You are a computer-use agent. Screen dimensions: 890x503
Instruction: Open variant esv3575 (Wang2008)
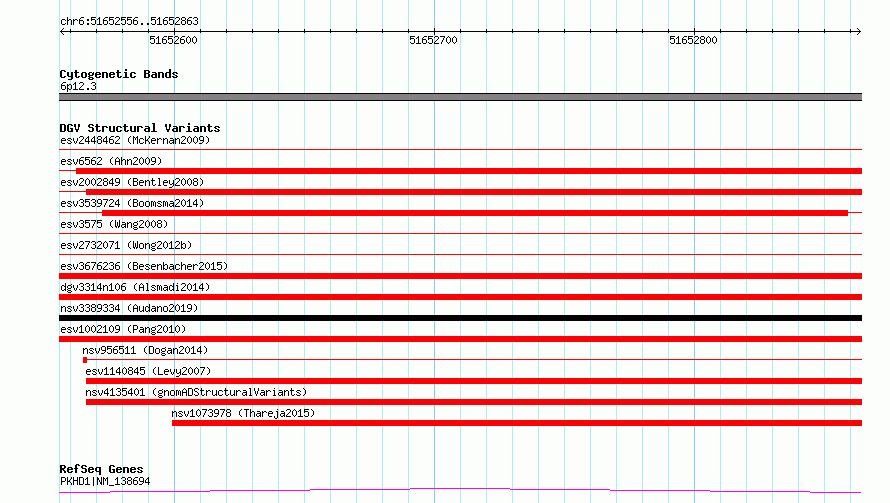pyautogui.click(x=114, y=224)
